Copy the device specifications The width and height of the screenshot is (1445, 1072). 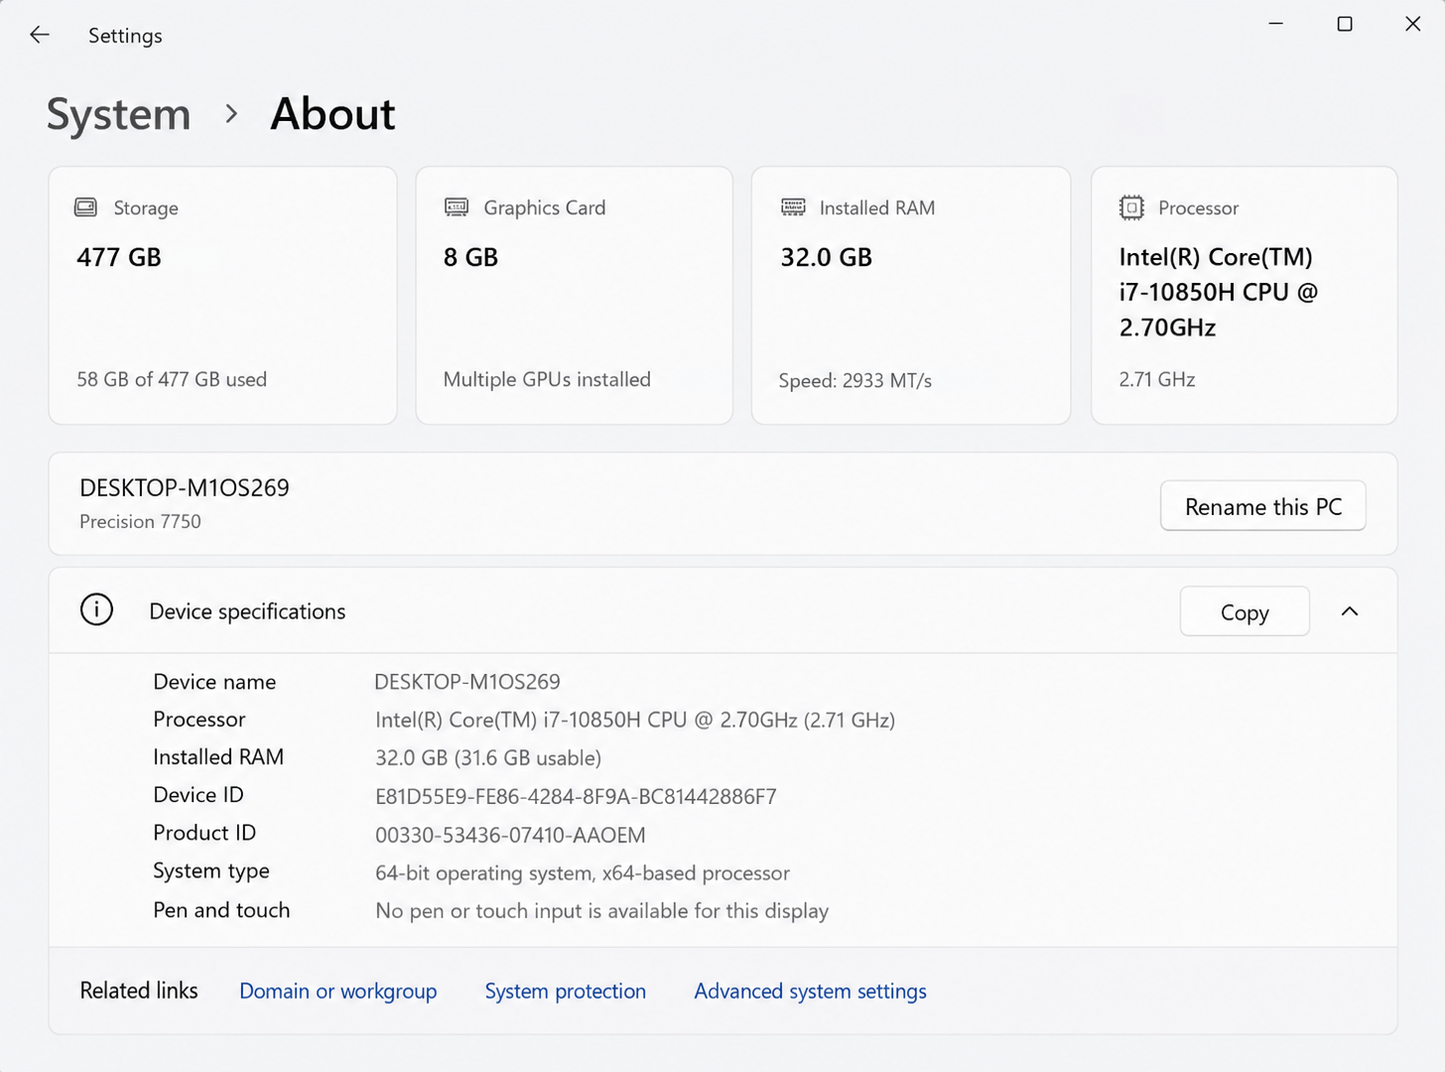[x=1244, y=611]
